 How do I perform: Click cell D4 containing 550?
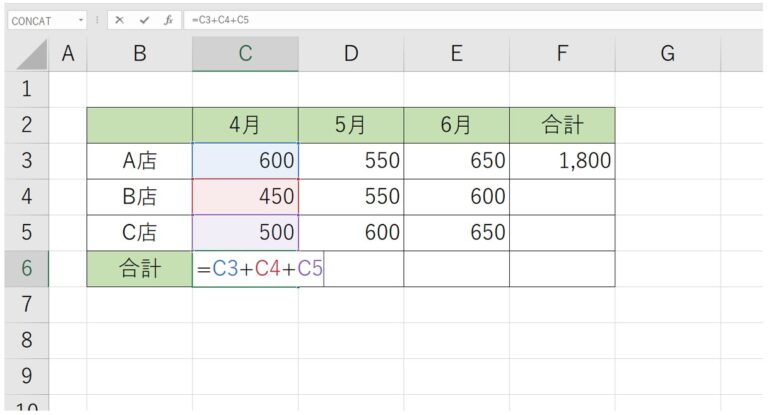[x=351, y=196]
